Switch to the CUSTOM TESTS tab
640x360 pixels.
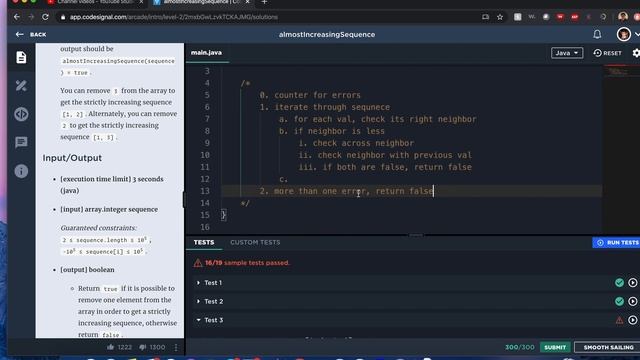255,242
